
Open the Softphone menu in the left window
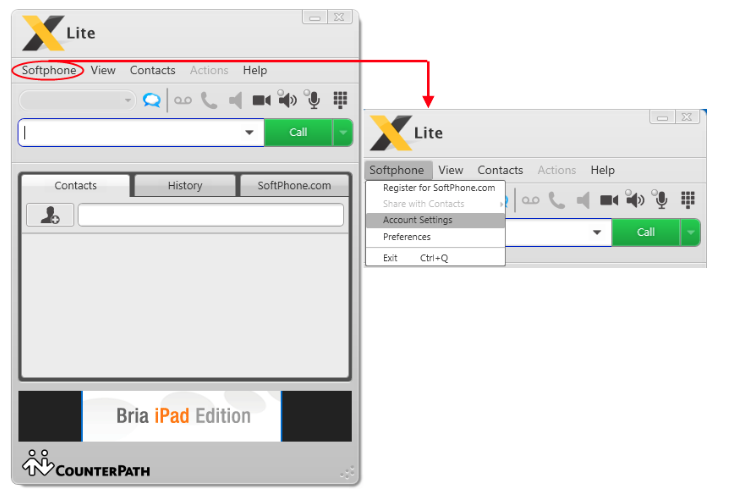tap(48, 70)
